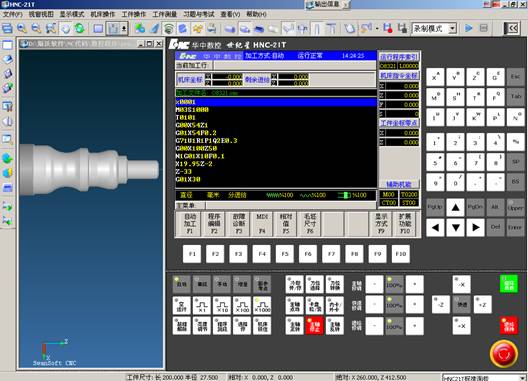The image size is (528, 381).
Task: Expand the small arrow beside toolbar view button
Action: pyautogui.click(x=124, y=29)
